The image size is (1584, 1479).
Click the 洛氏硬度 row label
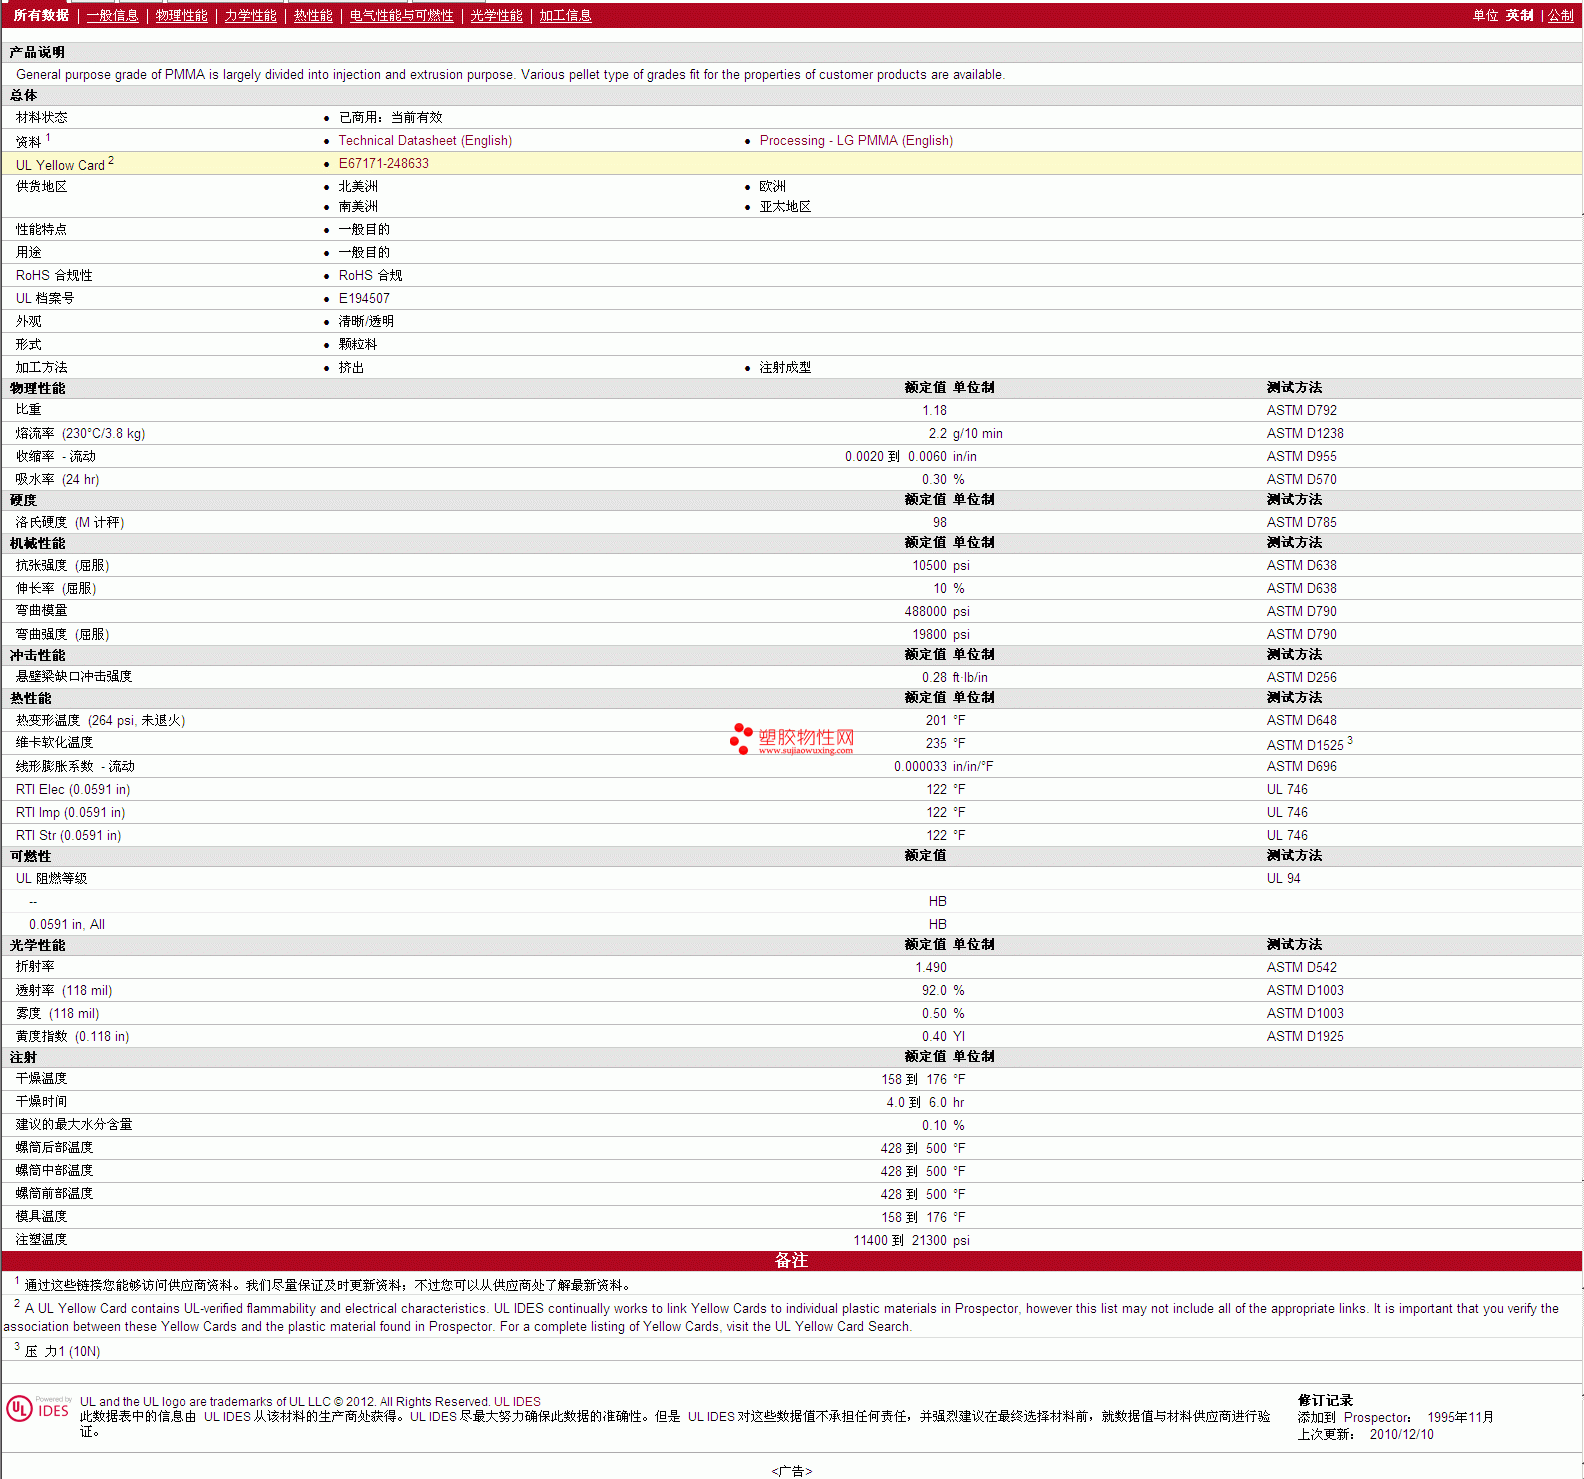point(70,523)
